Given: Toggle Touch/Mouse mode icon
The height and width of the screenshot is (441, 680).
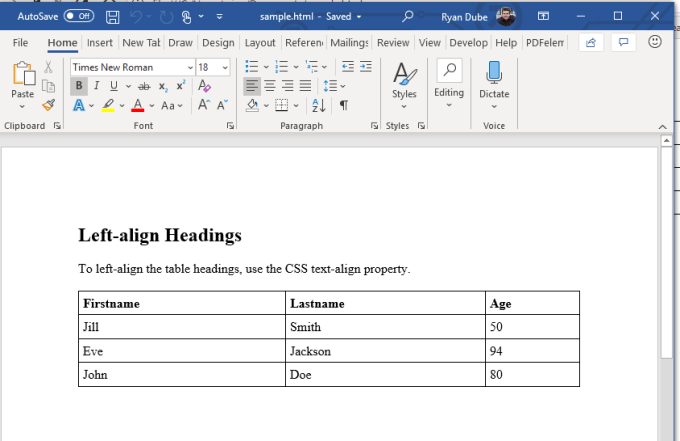Looking at the screenshot, I should [186, 17].
